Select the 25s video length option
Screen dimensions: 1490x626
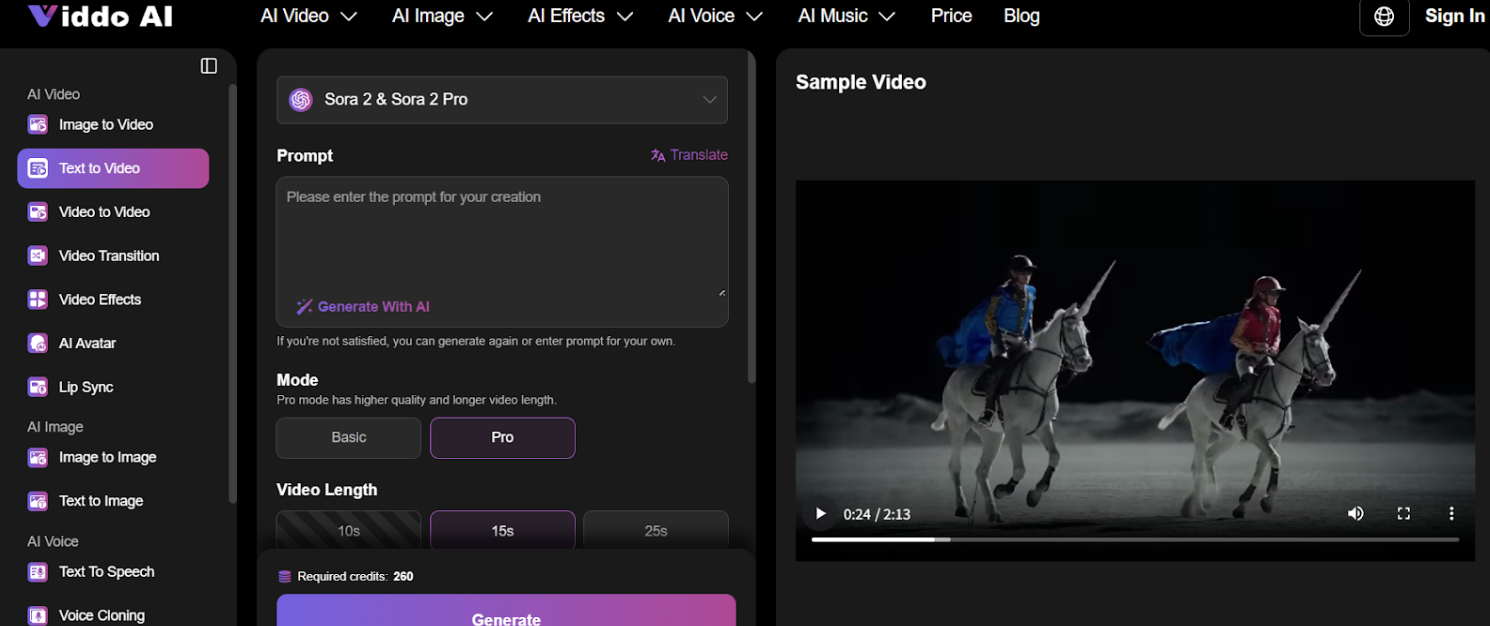coord(656,530)
